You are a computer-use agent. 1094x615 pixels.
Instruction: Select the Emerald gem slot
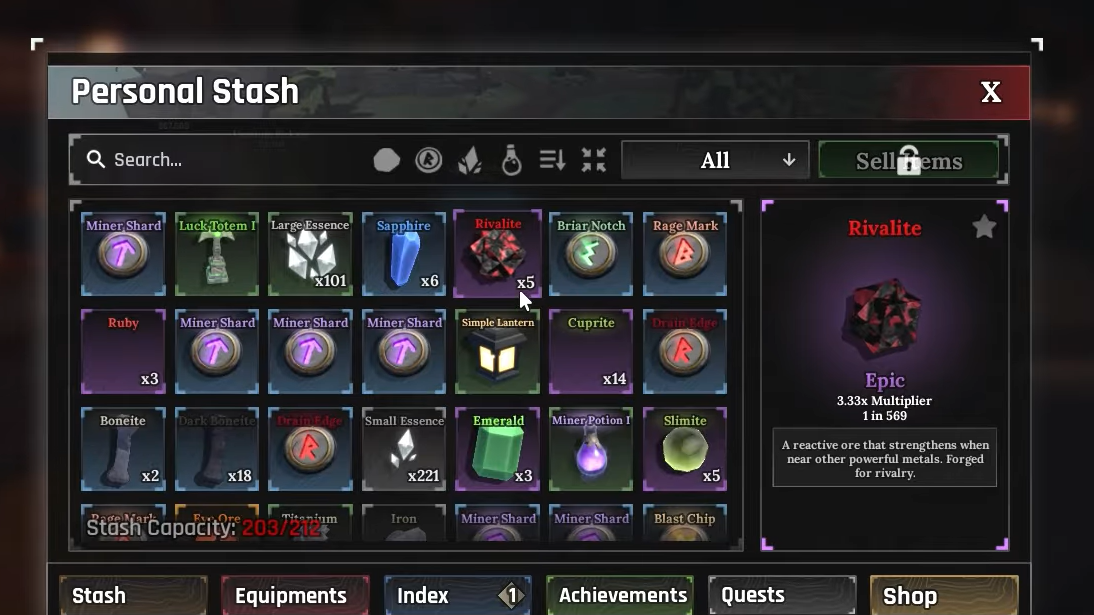click(497, 450)
